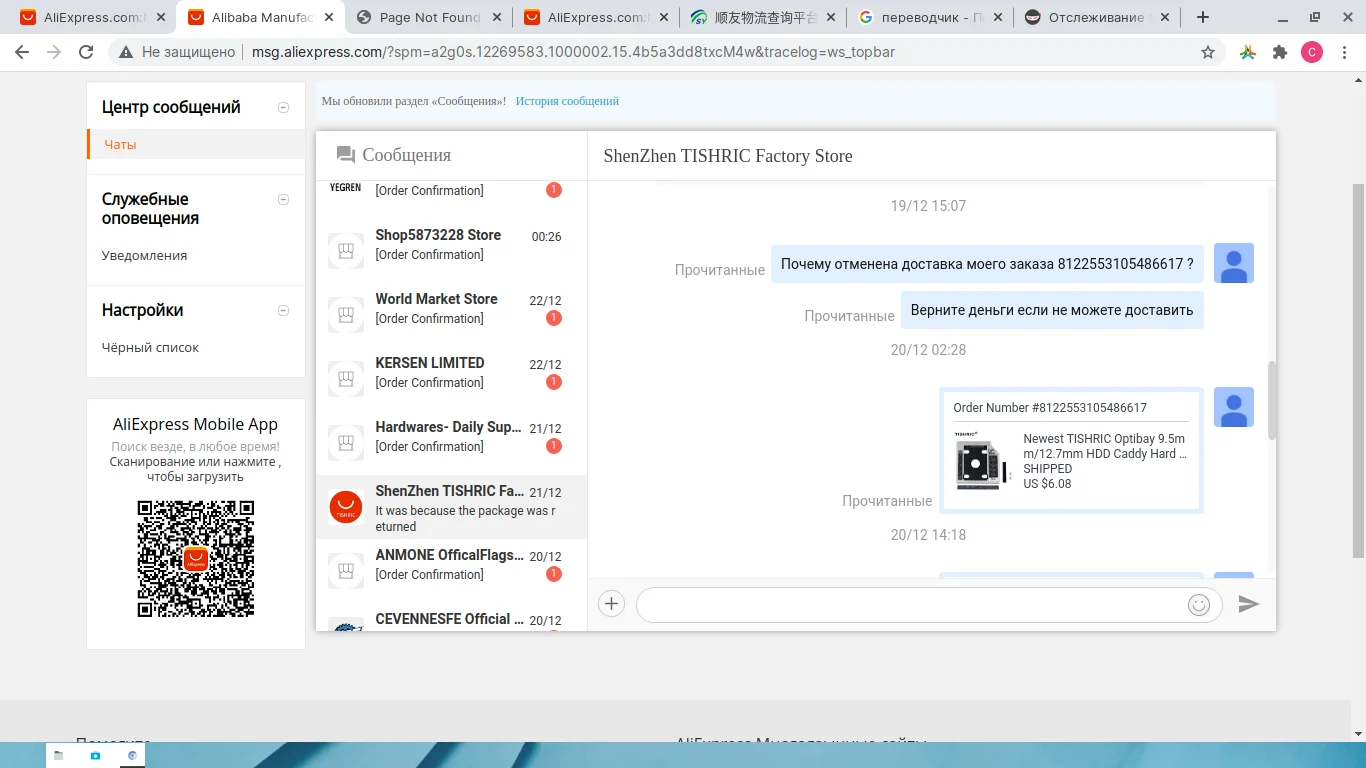Open the World Market Store conversation
Viewport: 1366px width, 768px height.
[451, 315]
